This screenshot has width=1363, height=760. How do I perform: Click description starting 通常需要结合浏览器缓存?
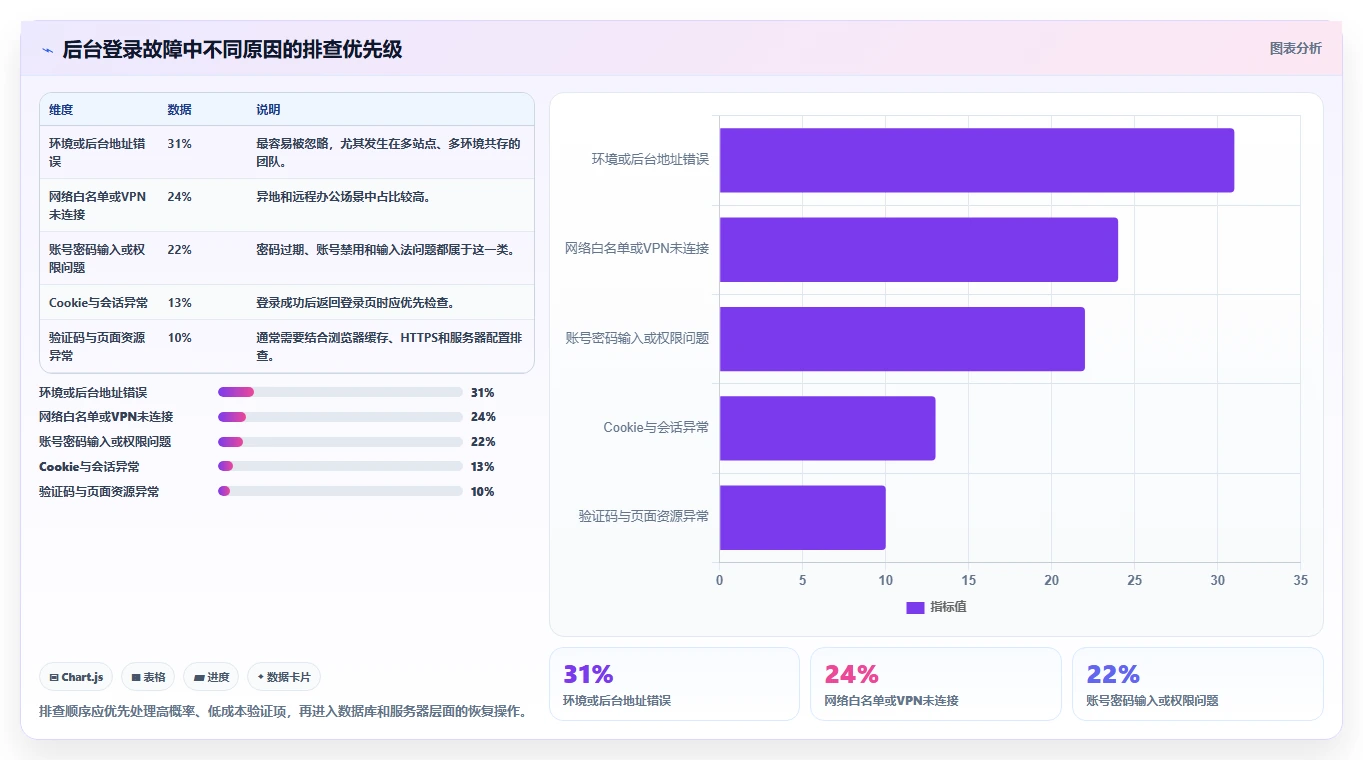(x=390, y=346)
